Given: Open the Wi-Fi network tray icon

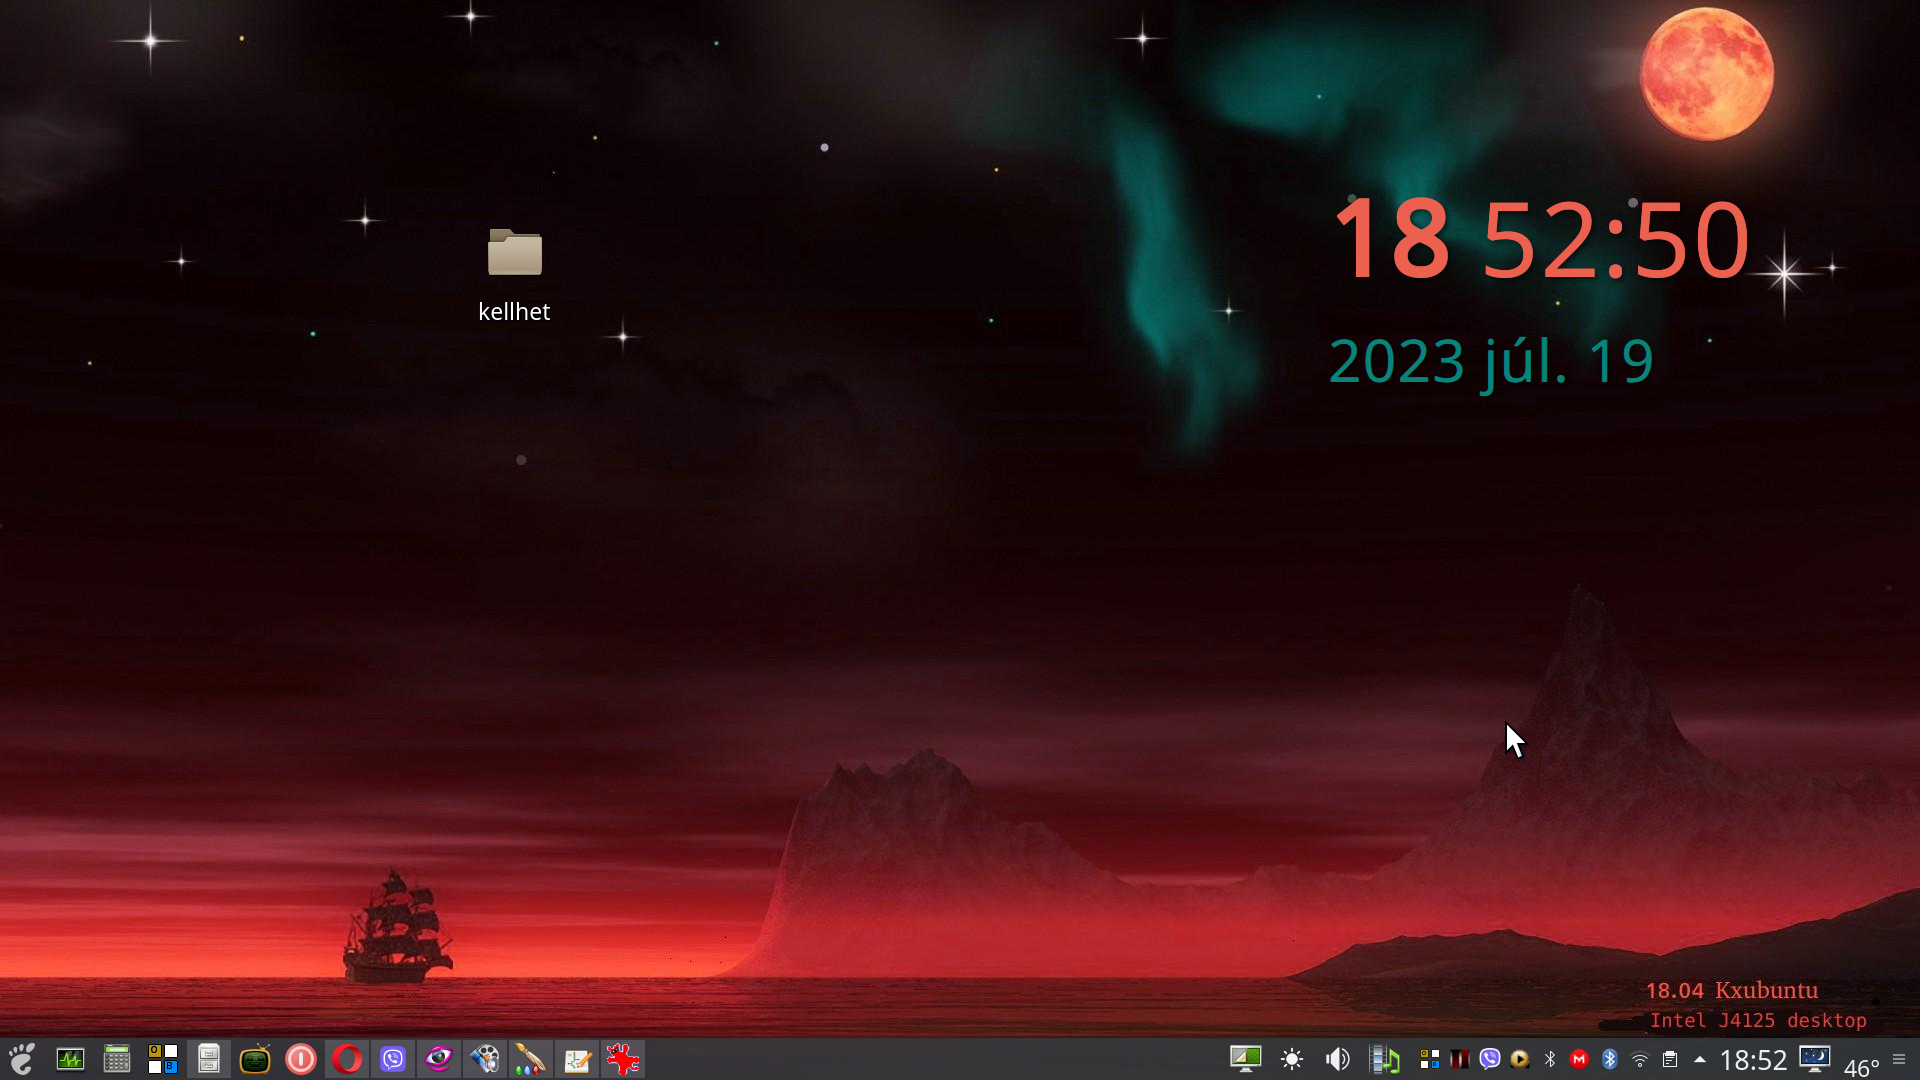Looking at the screenshot, I should point(1639,1059).
